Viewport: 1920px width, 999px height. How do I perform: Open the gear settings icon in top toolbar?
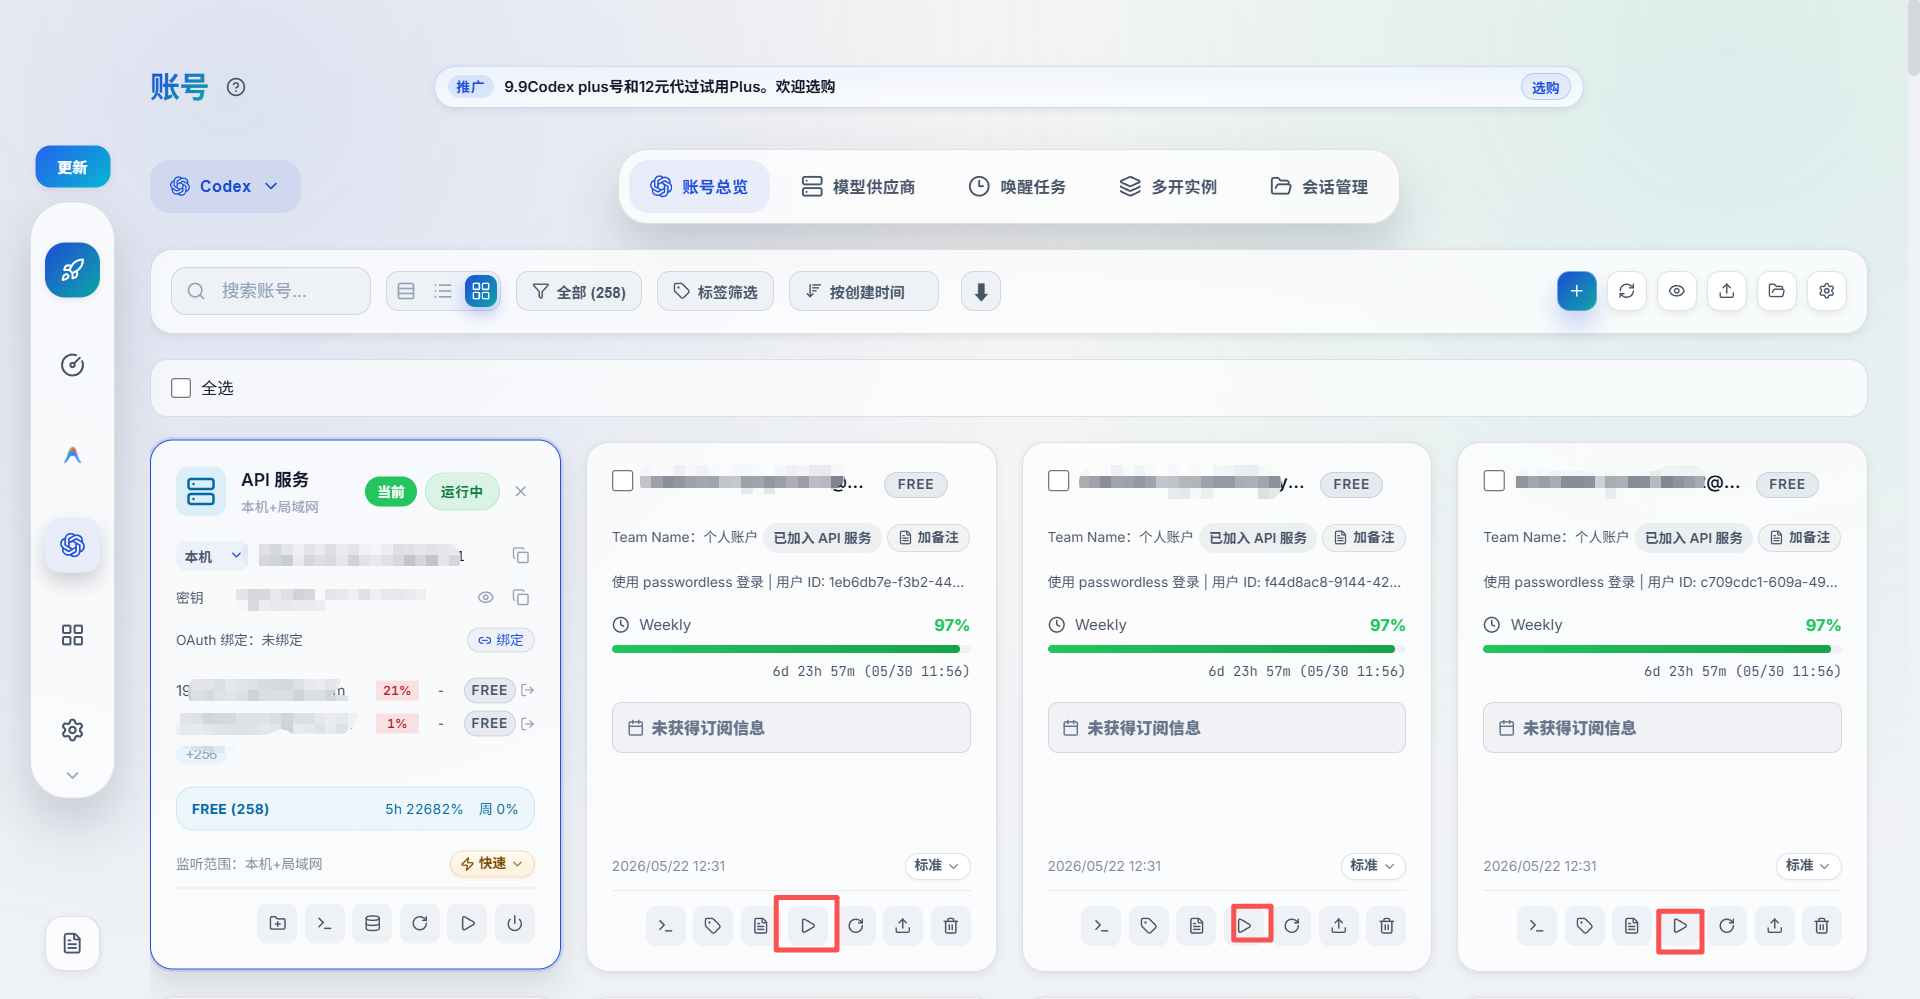1827,291
